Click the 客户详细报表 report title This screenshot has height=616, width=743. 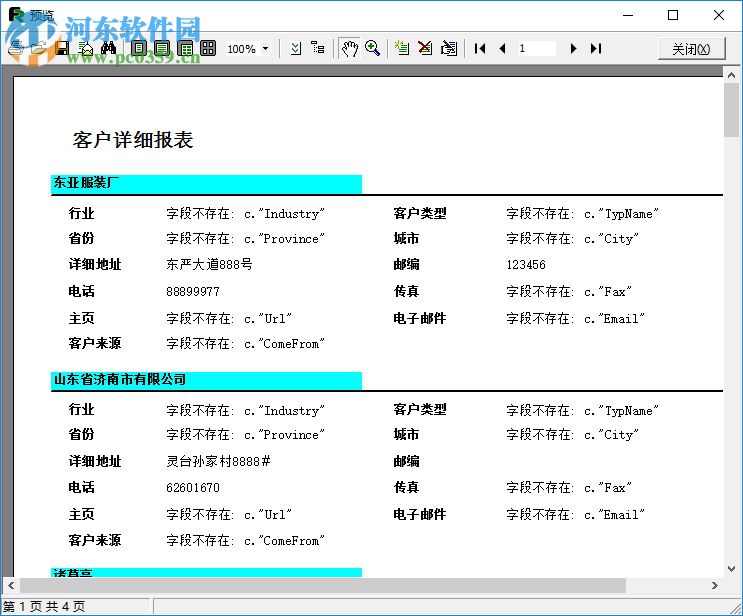[133, 140]
